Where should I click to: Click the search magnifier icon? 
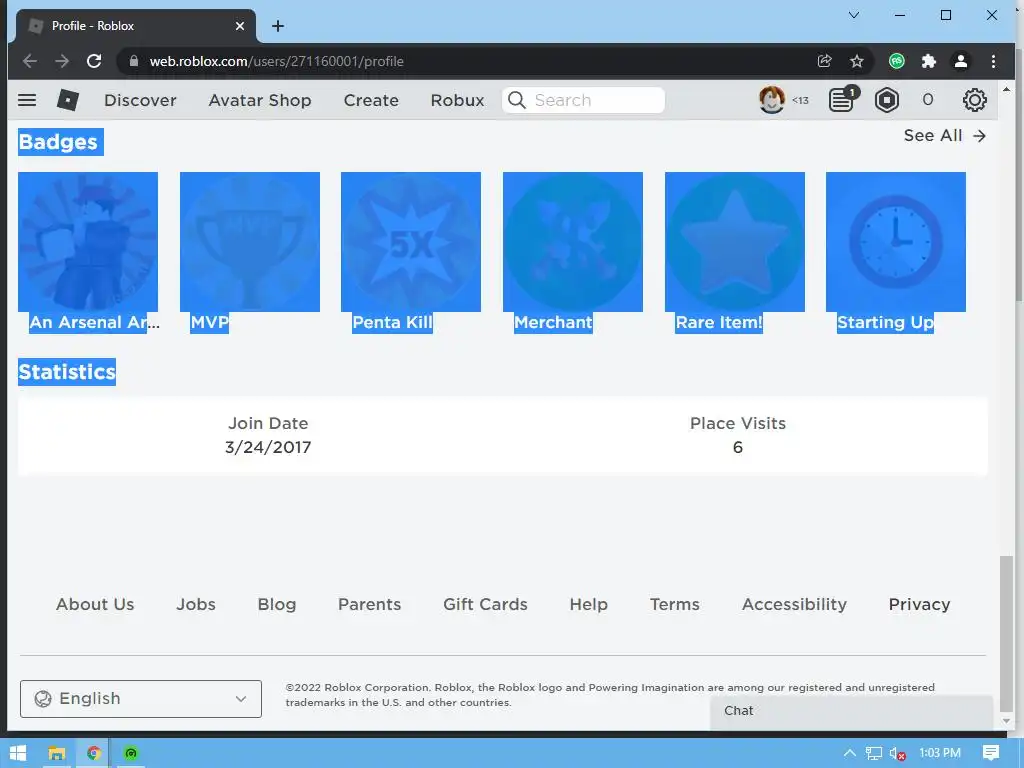point(517,100)
